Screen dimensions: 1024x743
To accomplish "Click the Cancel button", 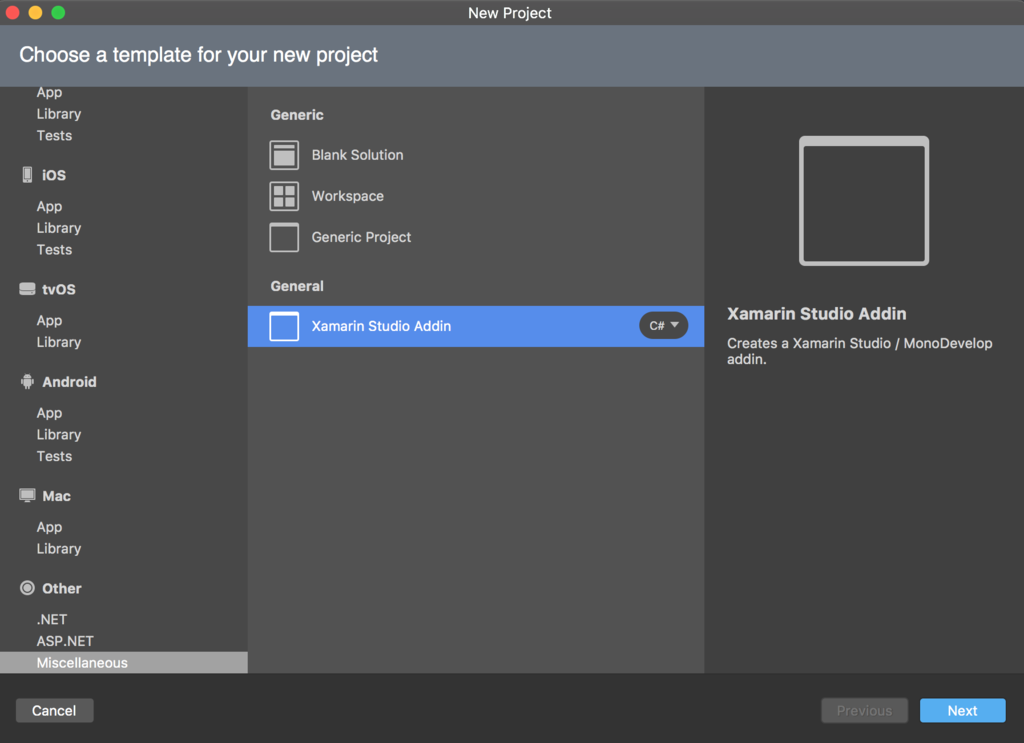I will click(x=54, y=711).
